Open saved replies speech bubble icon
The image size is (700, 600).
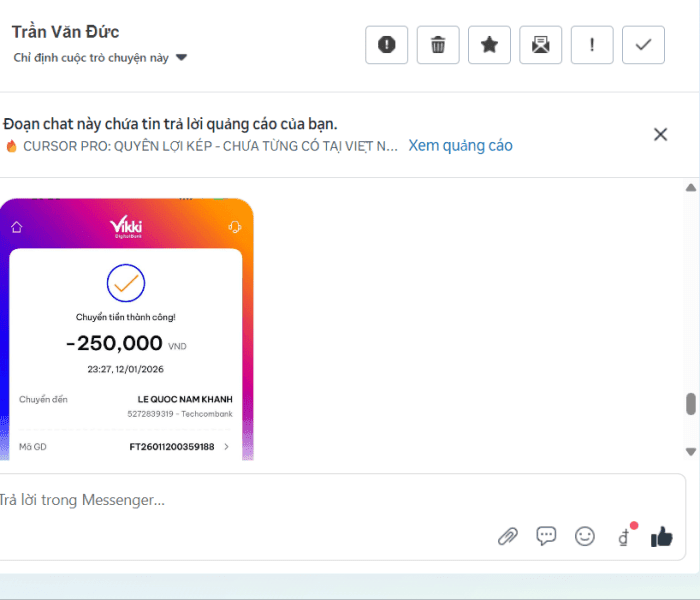click(x=546, y=536)
